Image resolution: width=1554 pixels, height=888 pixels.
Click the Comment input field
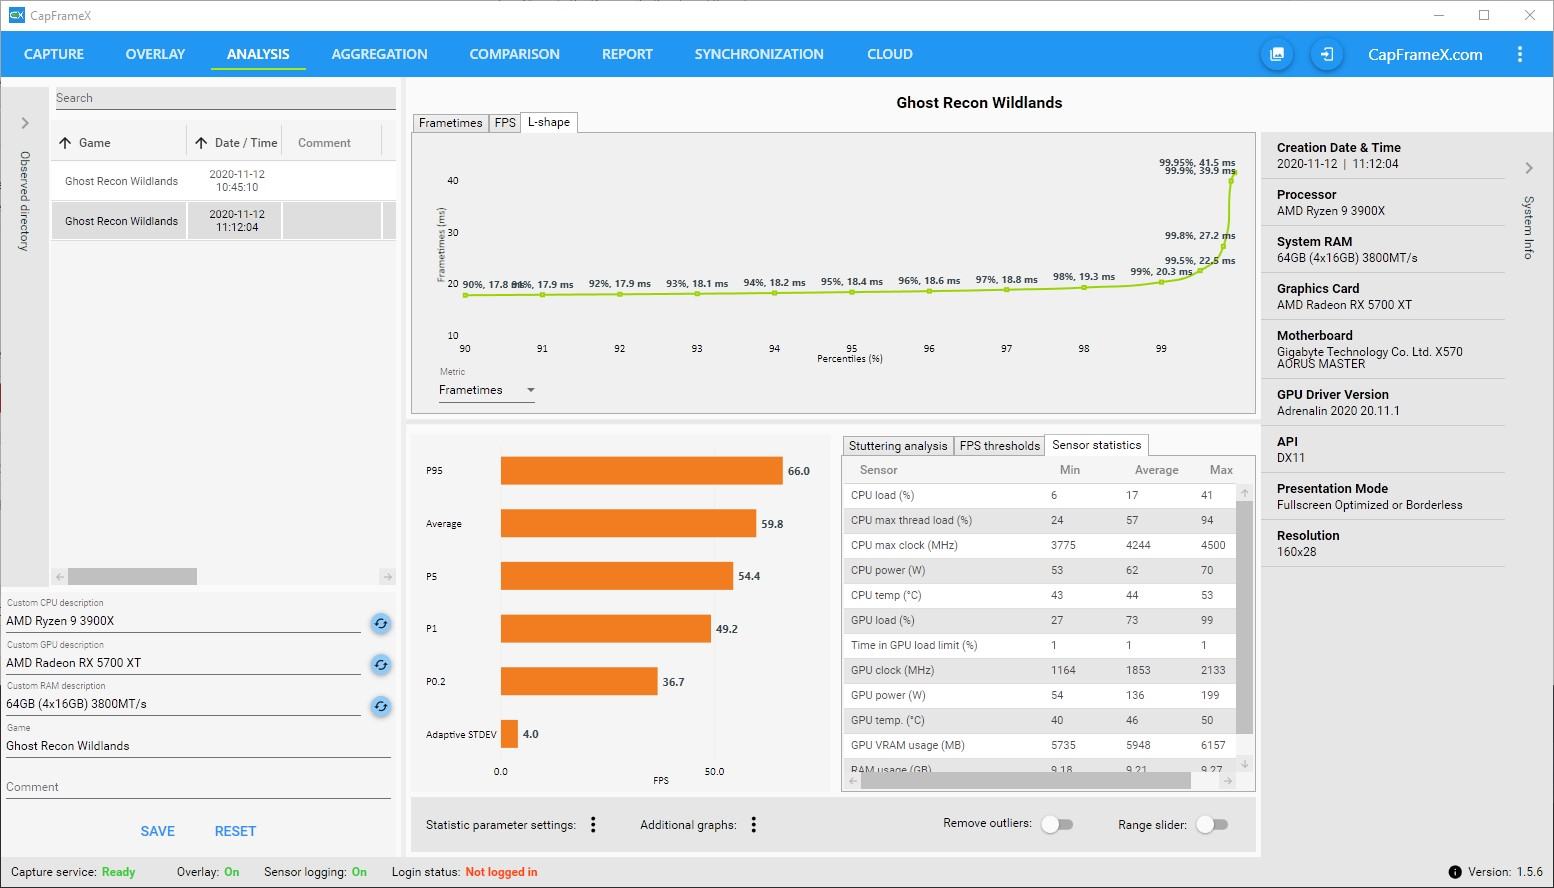[x=198, y=787]
